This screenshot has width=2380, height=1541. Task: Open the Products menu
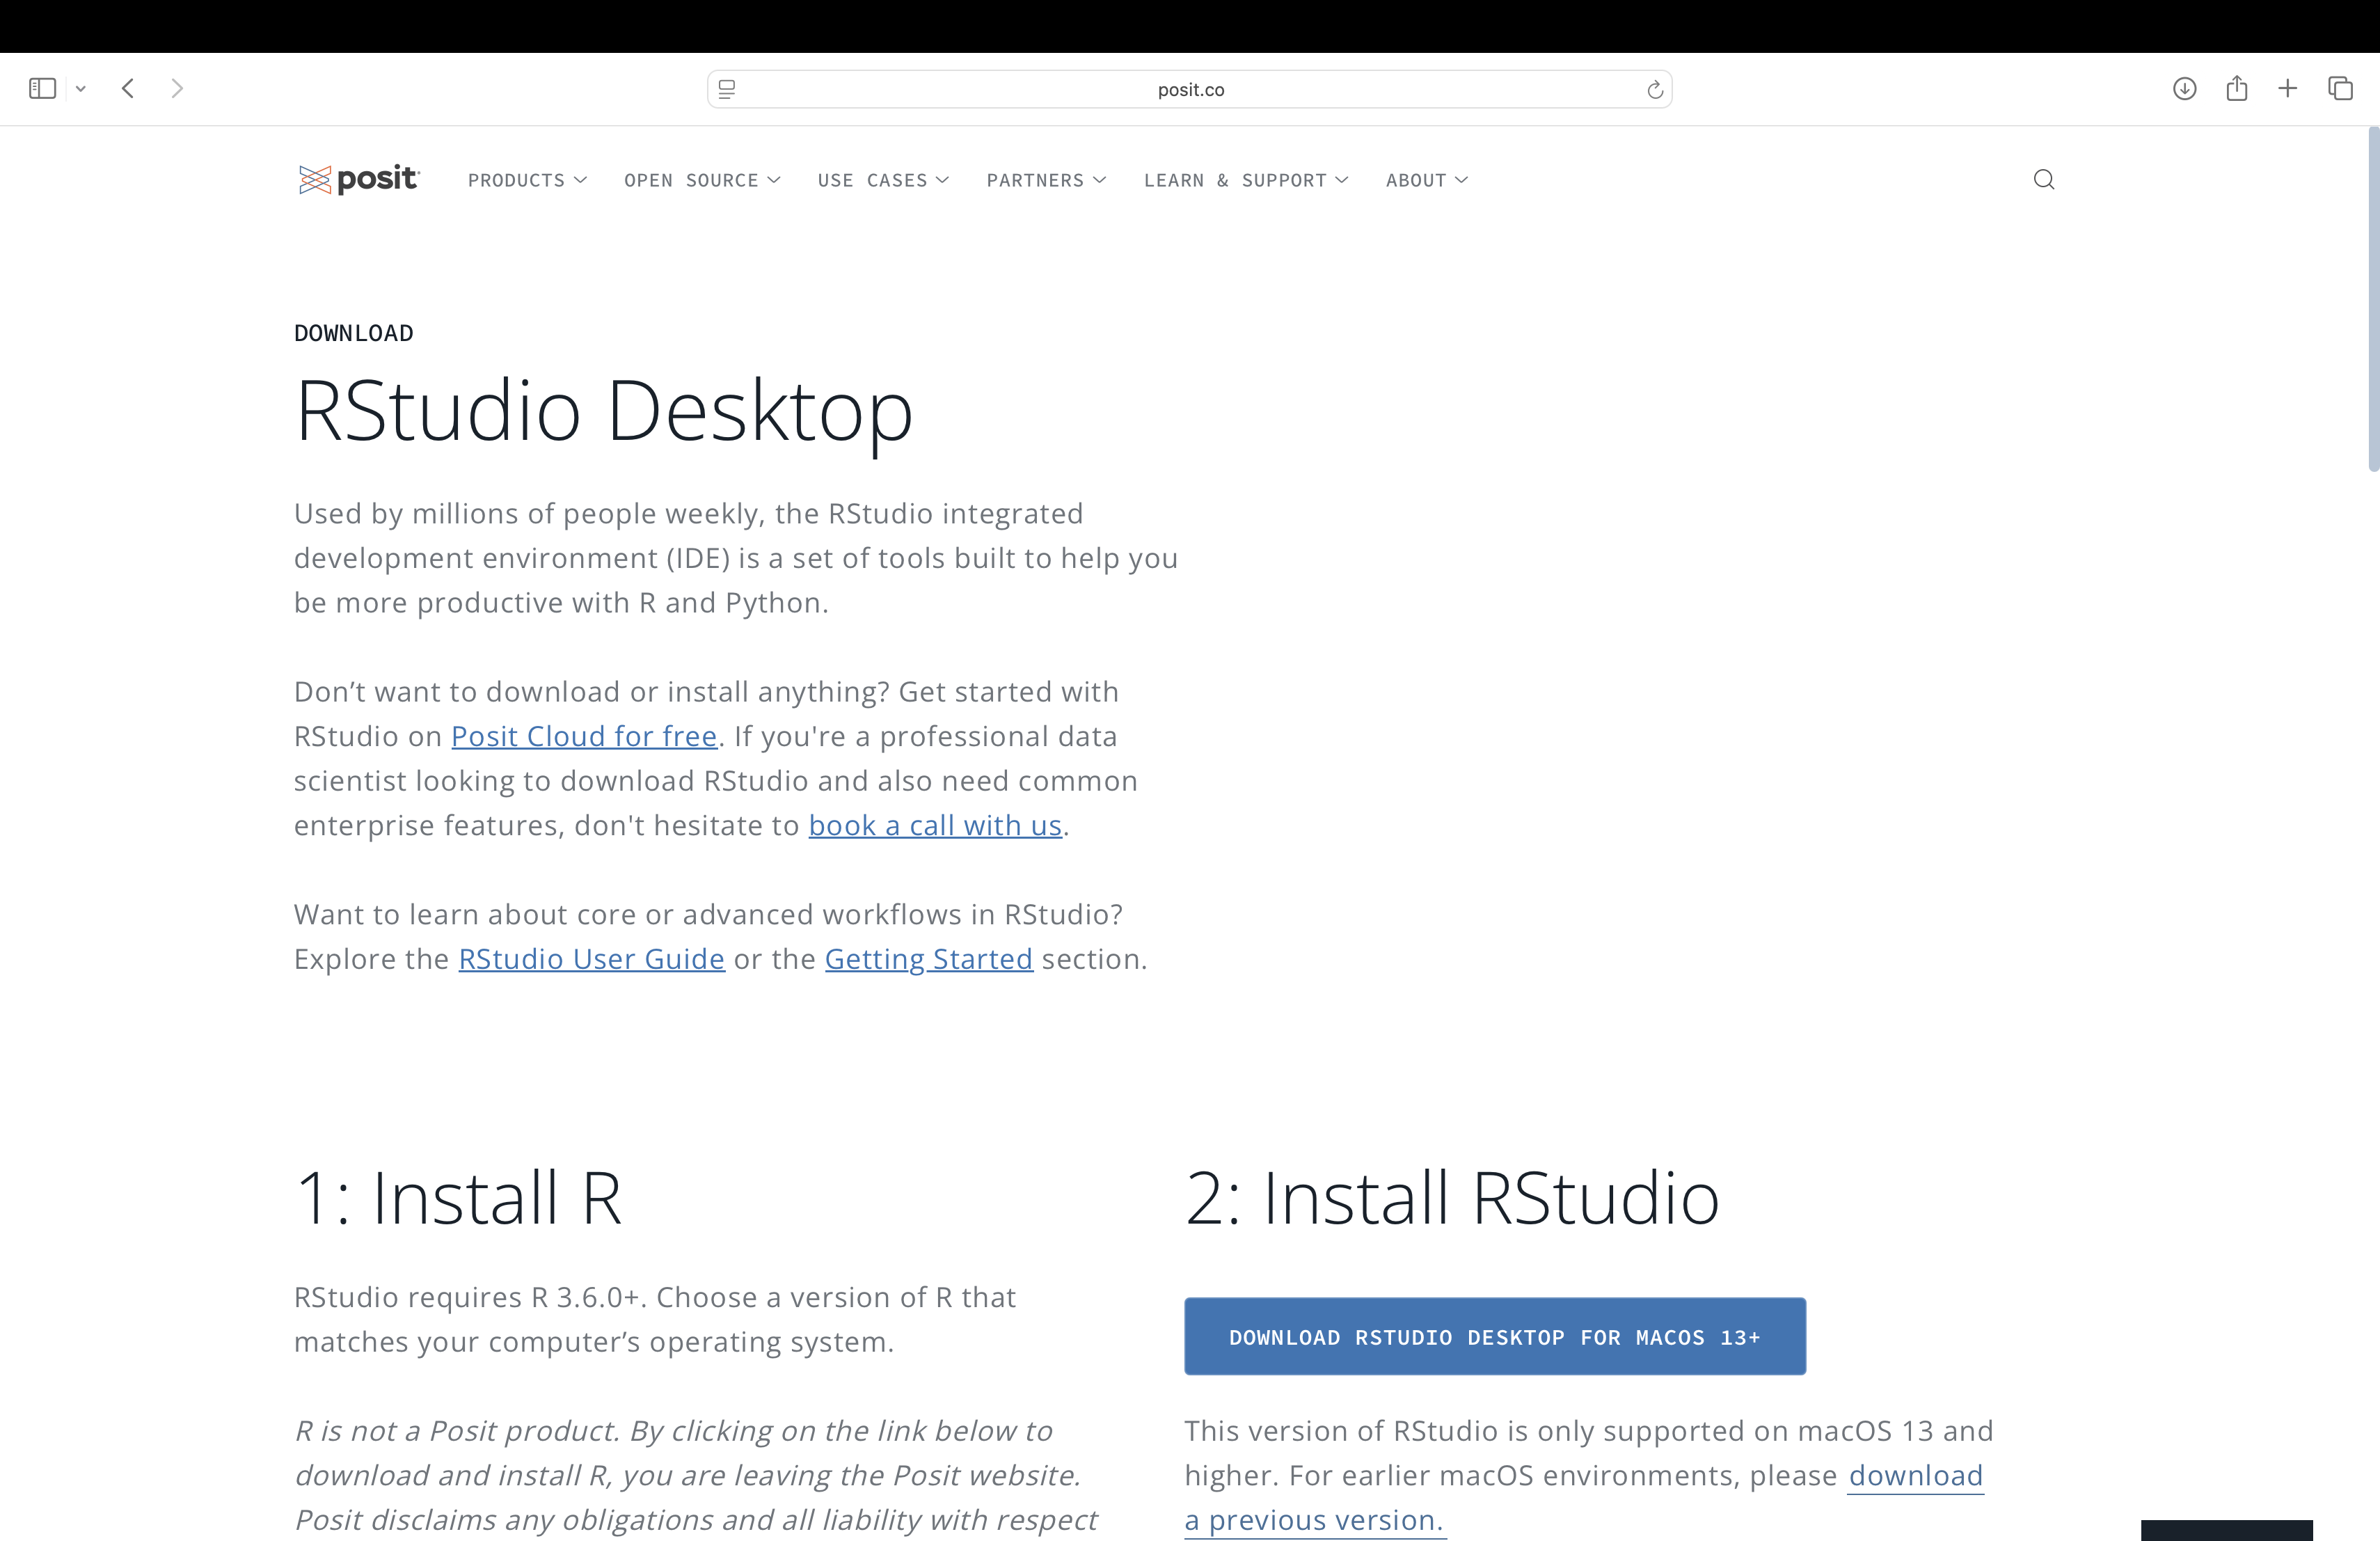point(526,180)
